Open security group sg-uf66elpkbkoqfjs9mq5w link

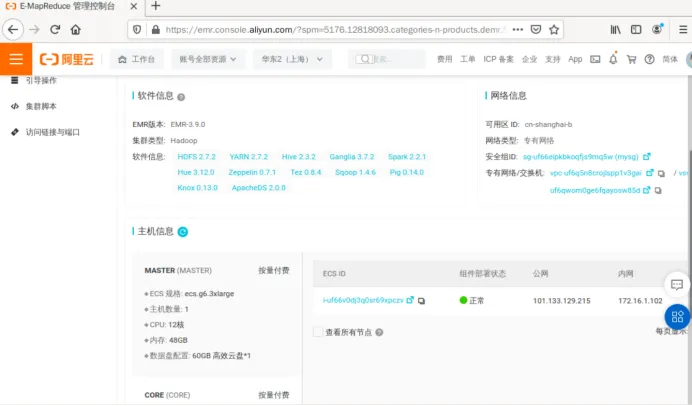pos(580,157)
